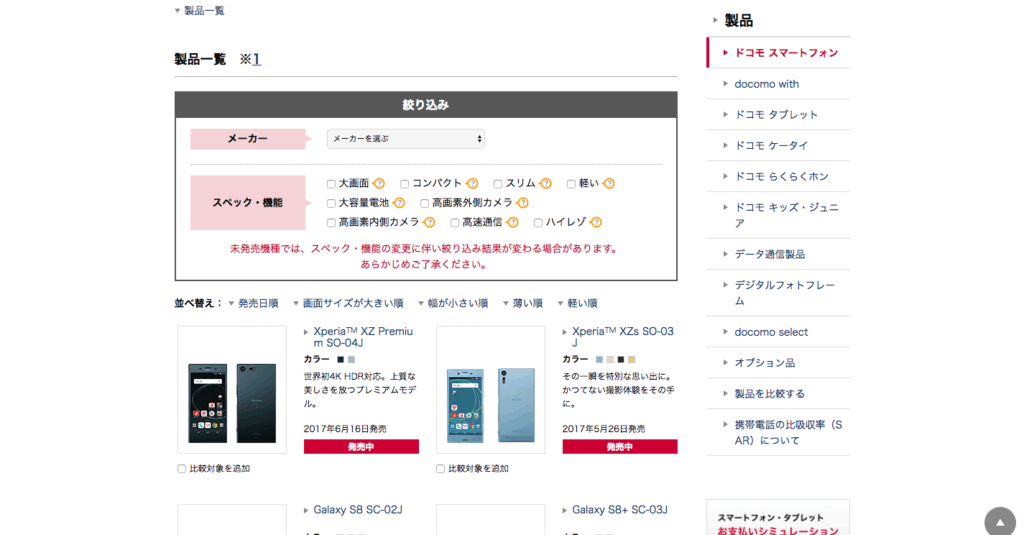Check the 高画素外側カメラ filter

tap(424, 204)
